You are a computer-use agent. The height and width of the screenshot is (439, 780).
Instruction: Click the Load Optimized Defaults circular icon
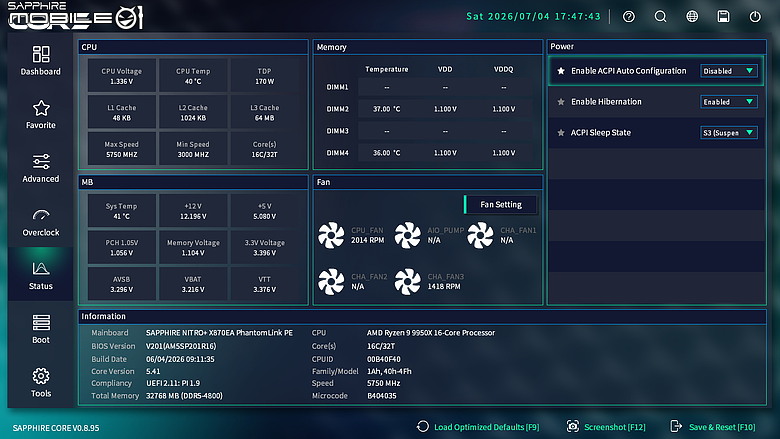[x=423, y=427]
